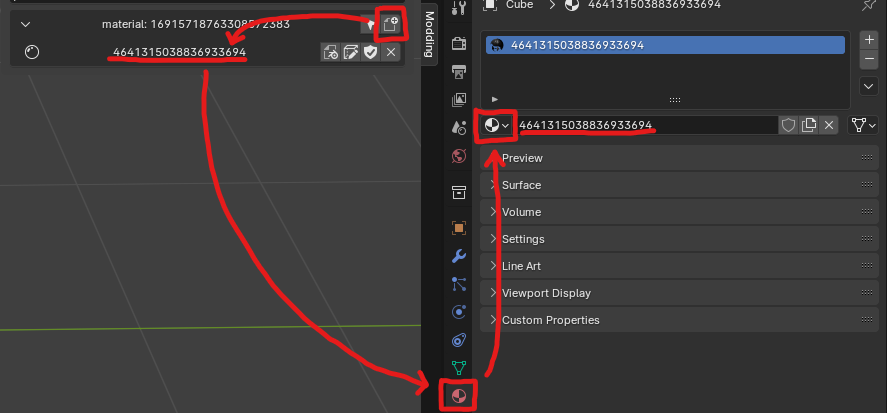Unlink the material data-block with X
This screenshot has width=887, height=413.
pos(829,125)
